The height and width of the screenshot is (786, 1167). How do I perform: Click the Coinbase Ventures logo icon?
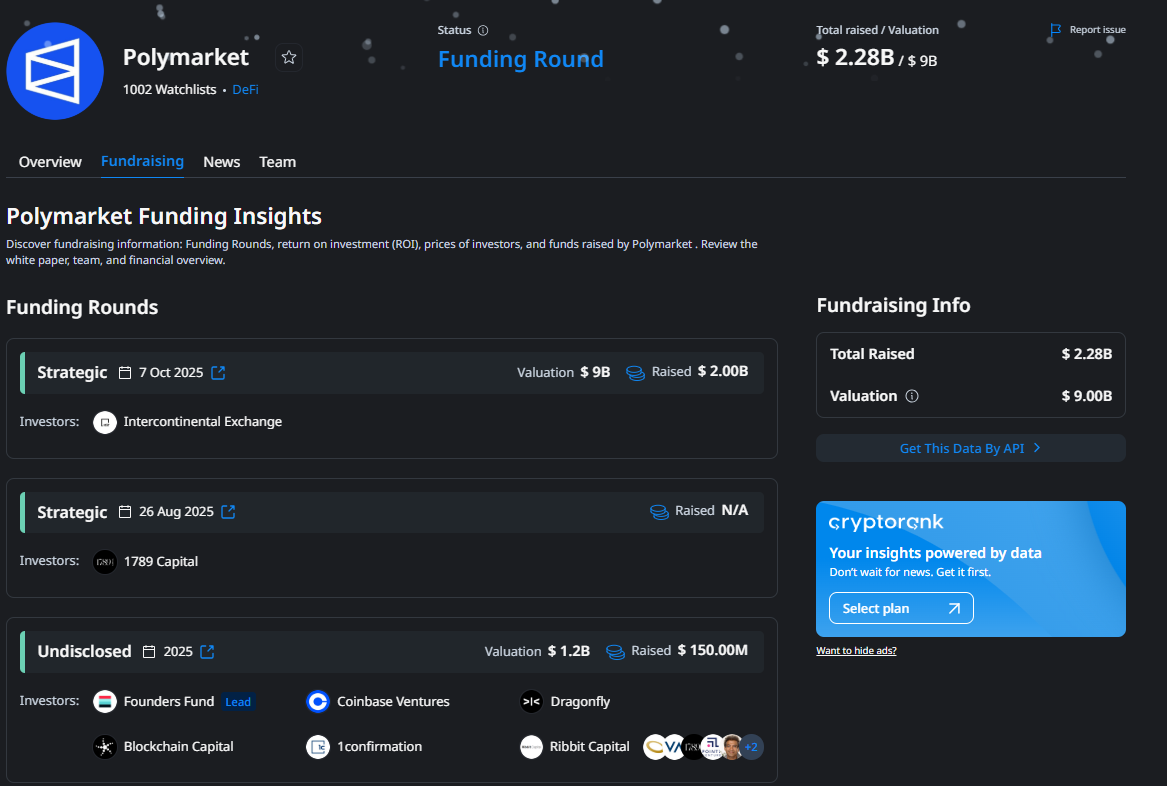tap(318, 702)
